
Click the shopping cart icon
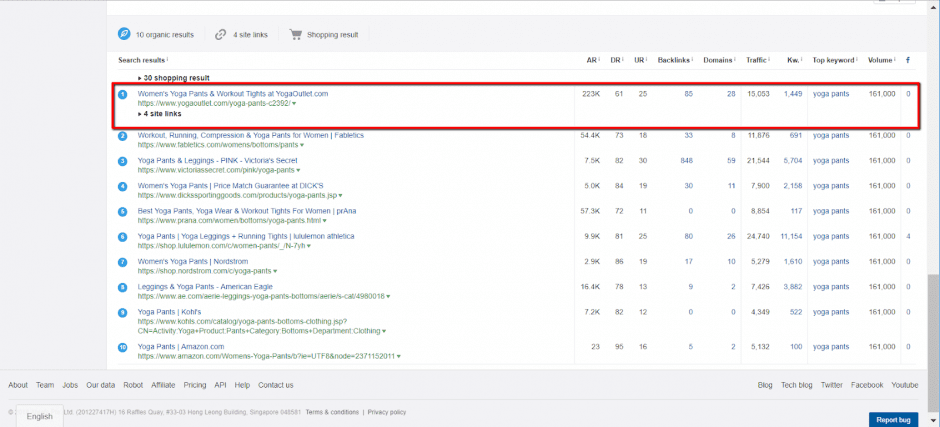tap(296, 34)
